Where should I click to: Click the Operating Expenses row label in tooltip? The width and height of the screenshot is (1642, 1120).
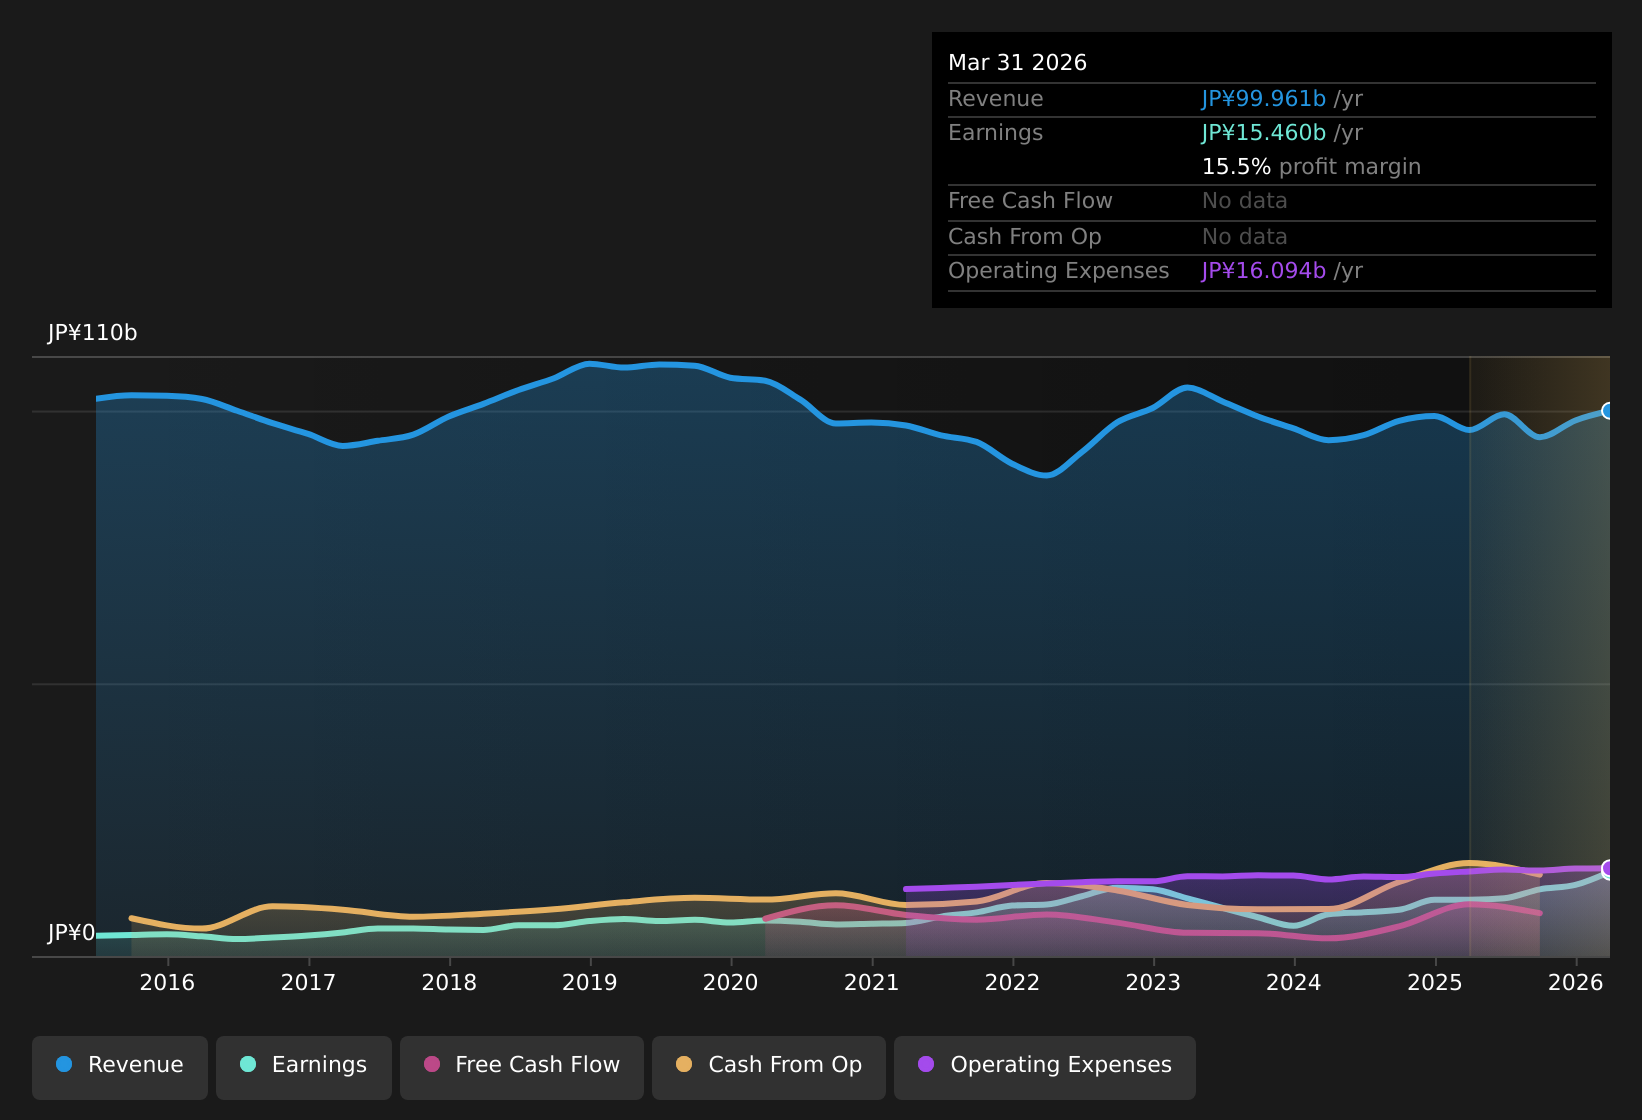[x=1058, y=270]
